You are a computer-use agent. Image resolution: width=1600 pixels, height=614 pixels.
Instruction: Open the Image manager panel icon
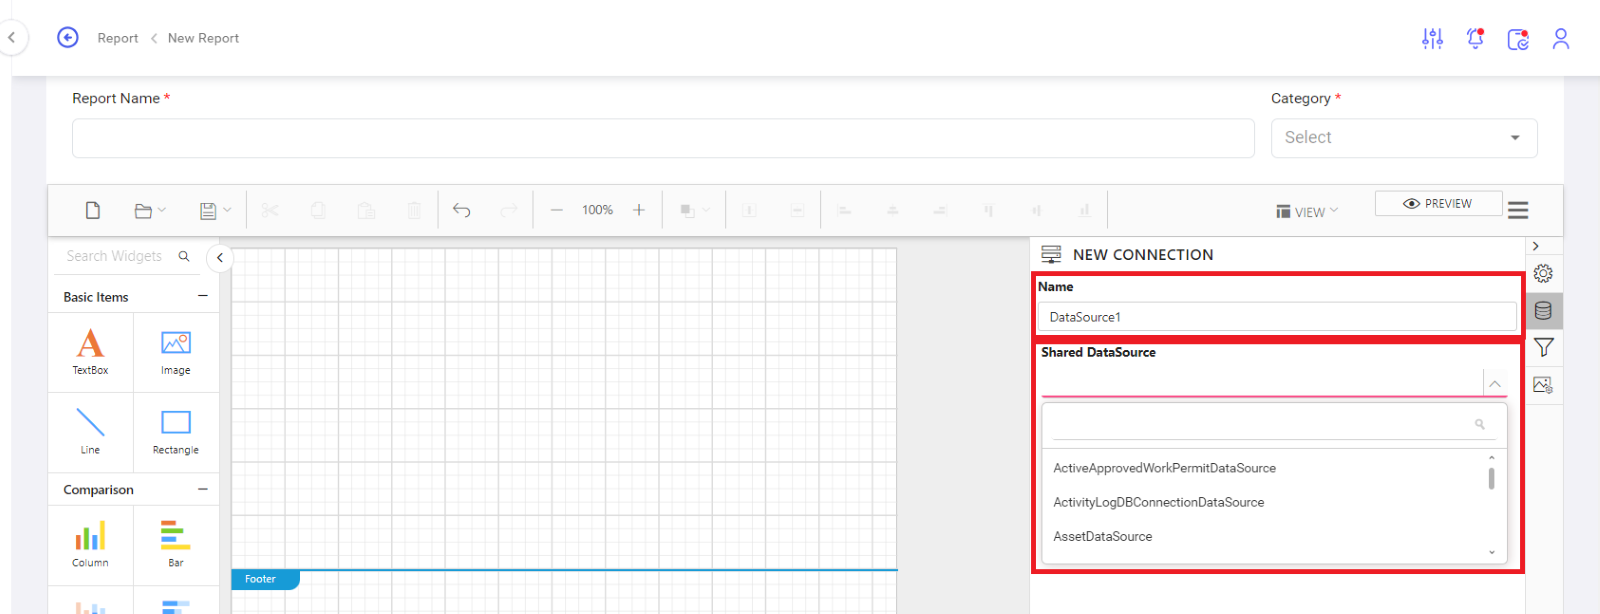click(1543, 385)
